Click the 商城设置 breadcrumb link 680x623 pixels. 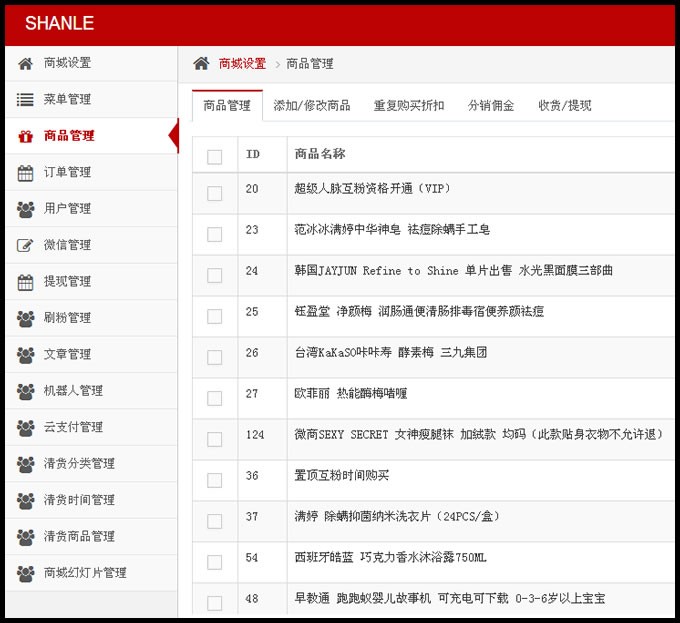pos(242,64)
